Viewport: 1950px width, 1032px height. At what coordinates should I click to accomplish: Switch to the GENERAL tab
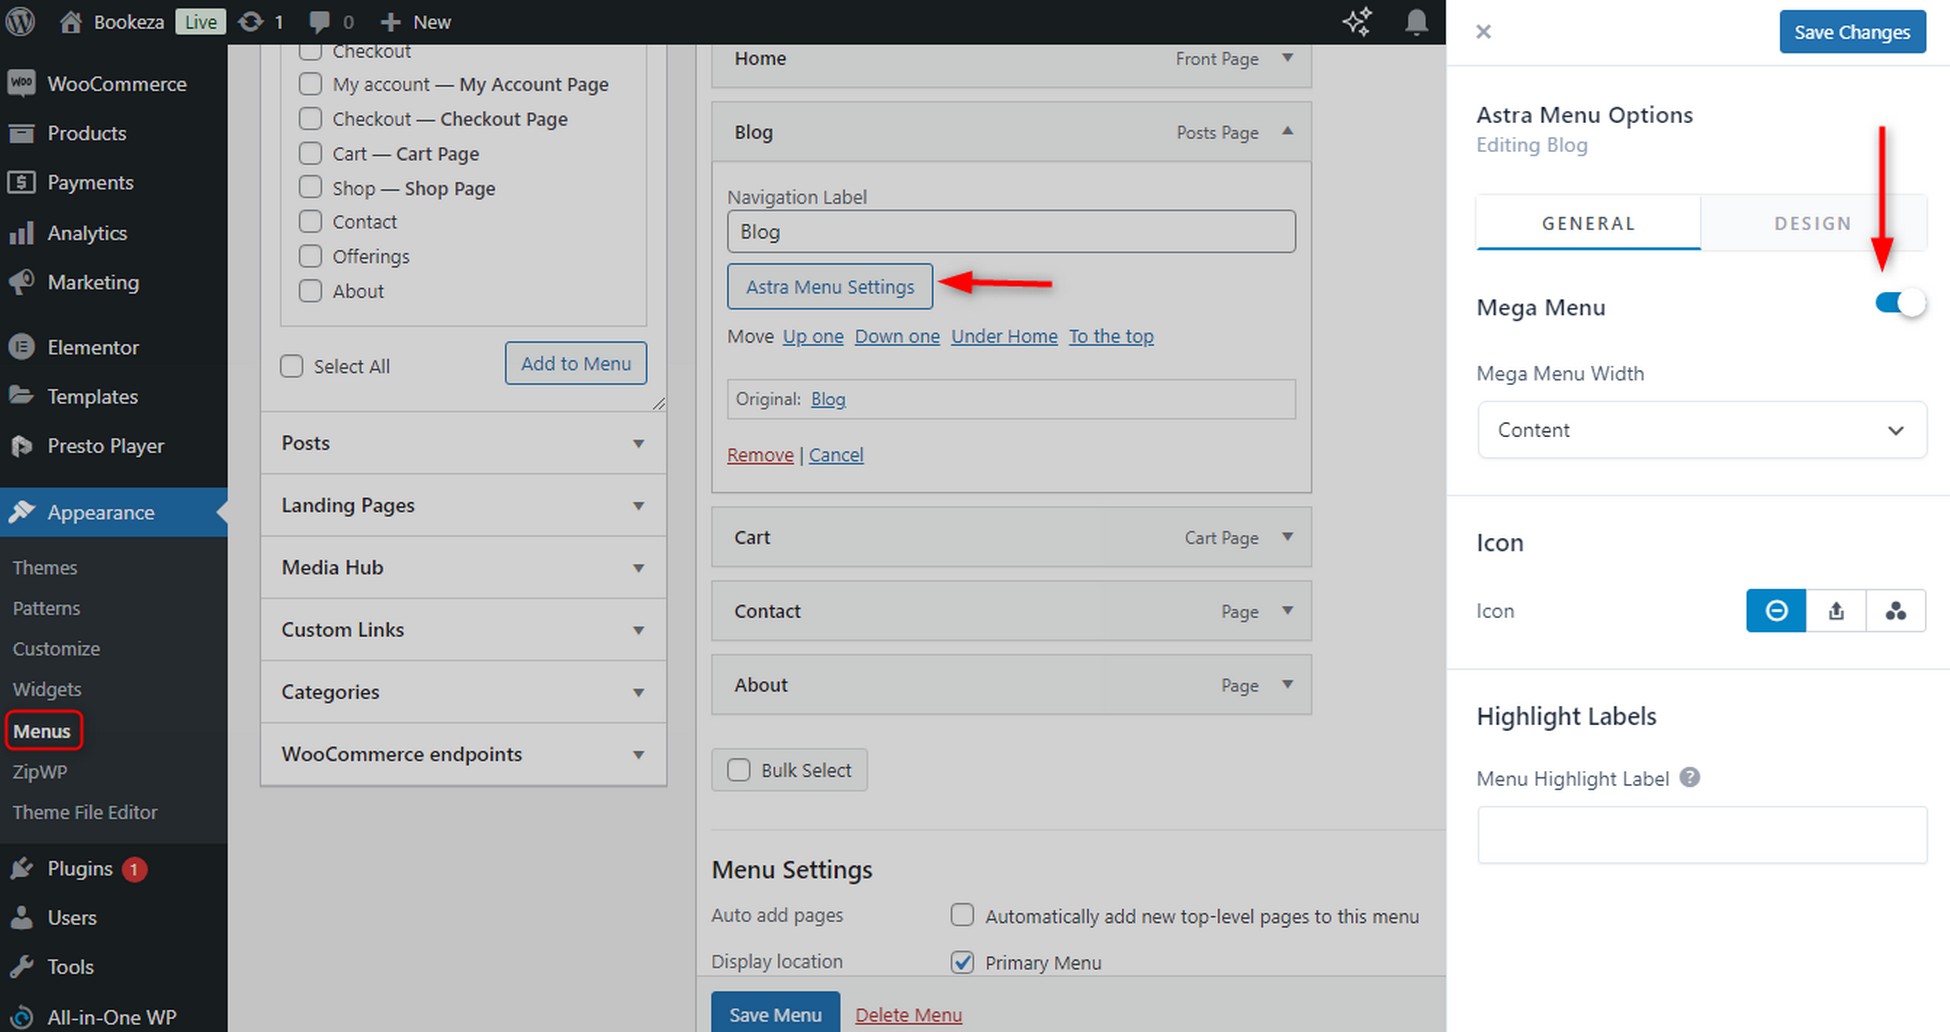[1588, 223]
